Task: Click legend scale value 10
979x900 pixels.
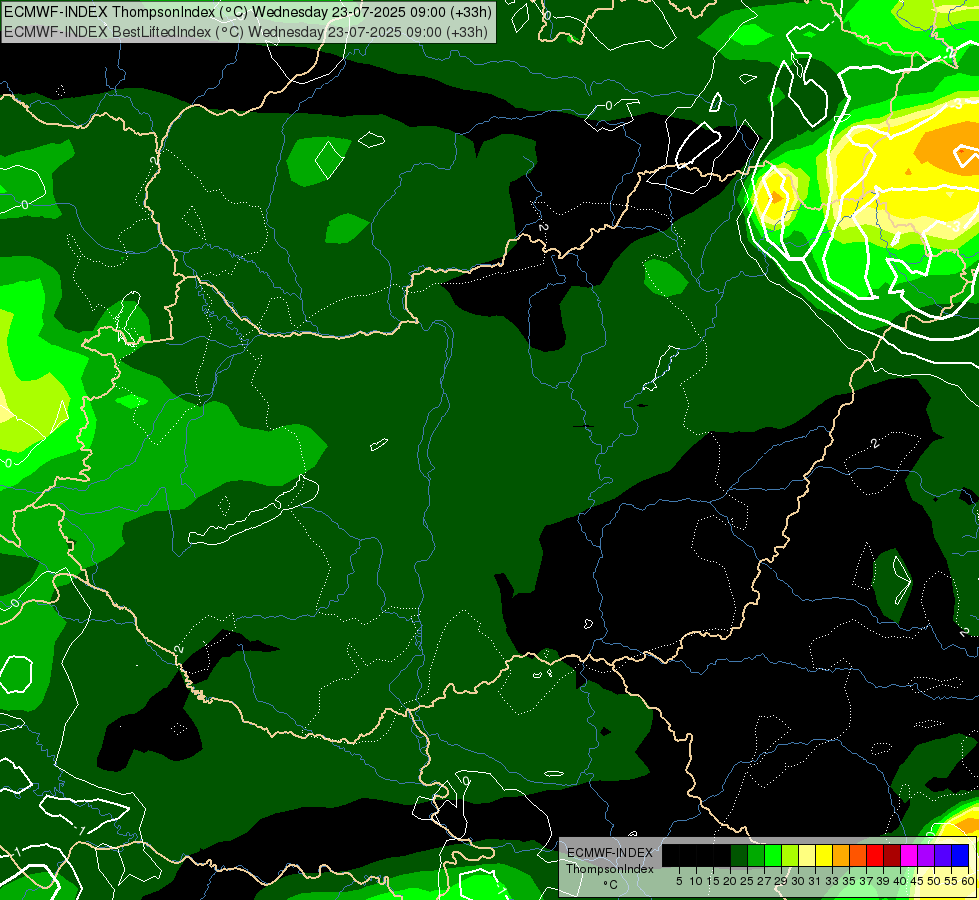Action: (696, 881)
